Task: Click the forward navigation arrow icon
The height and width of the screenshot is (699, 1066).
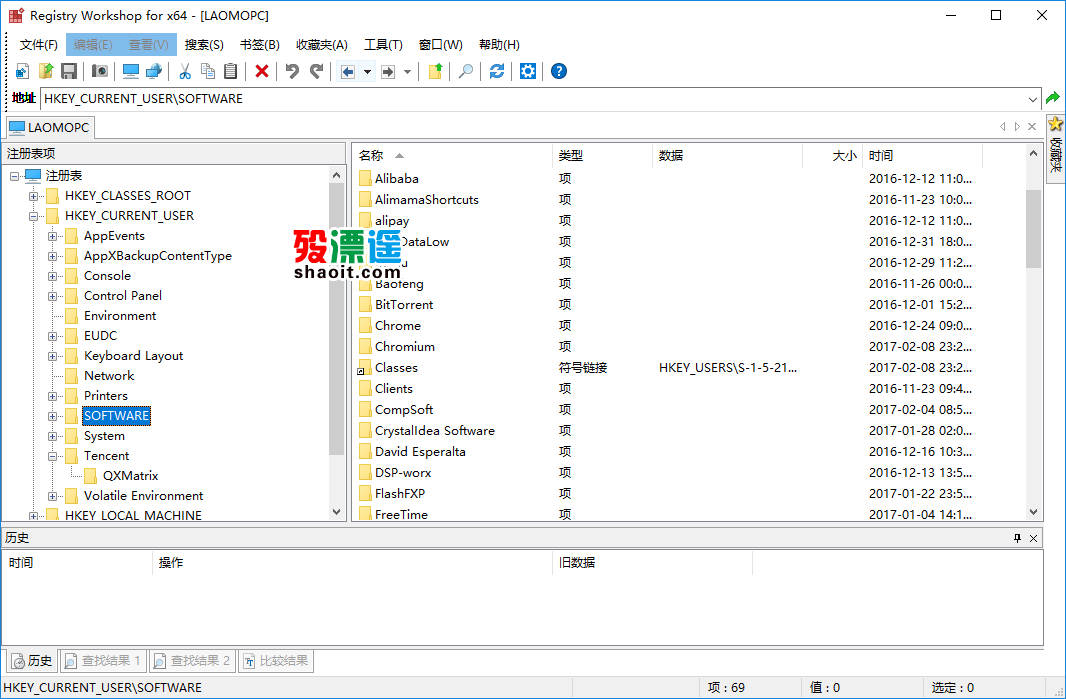Action: tap(388, 71)
